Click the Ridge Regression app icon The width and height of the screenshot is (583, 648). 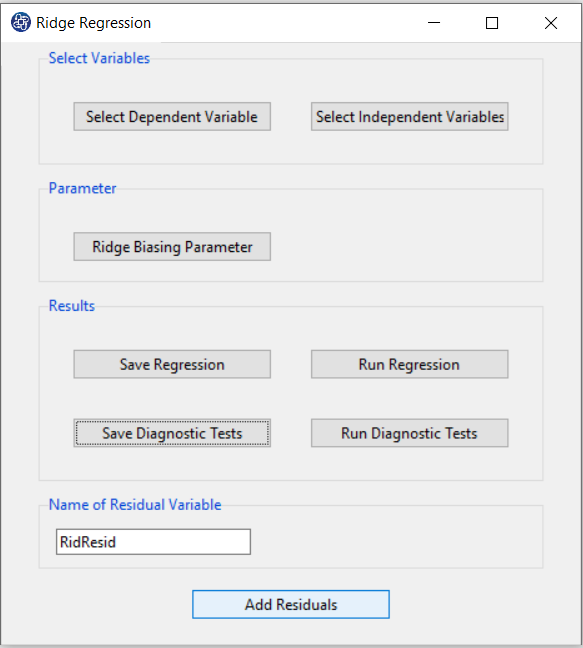click(x=21, y=22)
